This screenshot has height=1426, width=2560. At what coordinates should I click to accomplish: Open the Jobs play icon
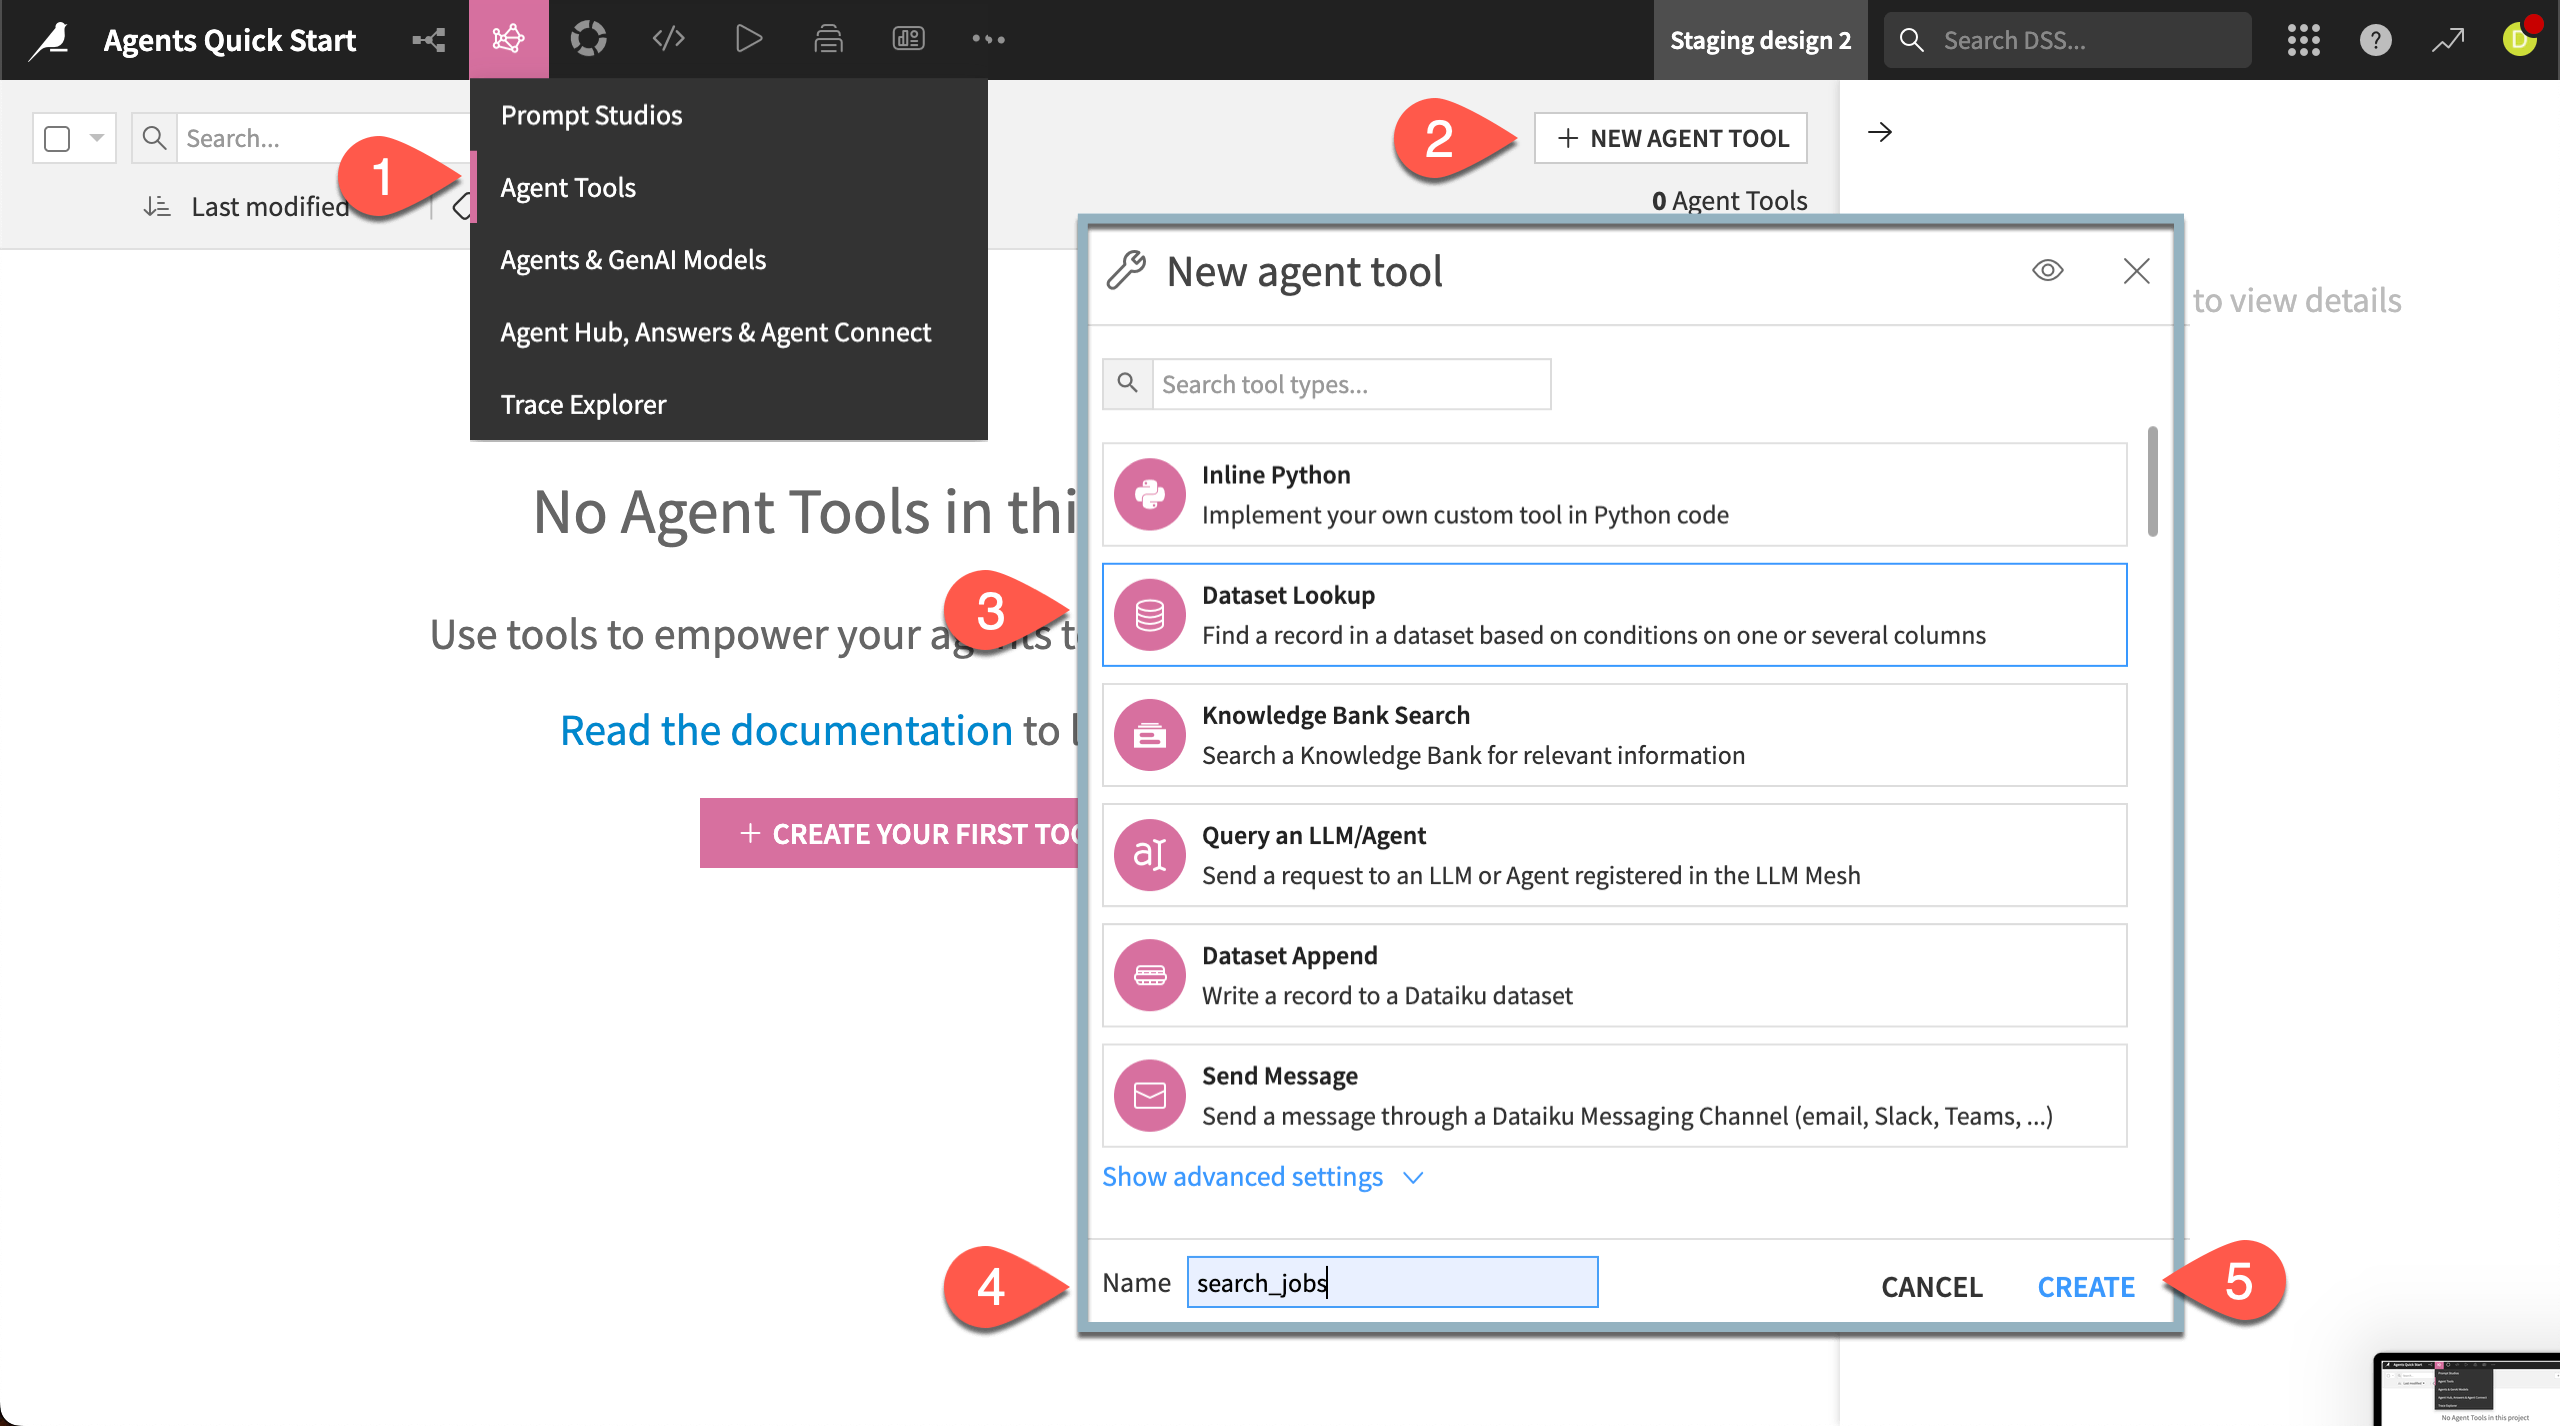(748, 39)
